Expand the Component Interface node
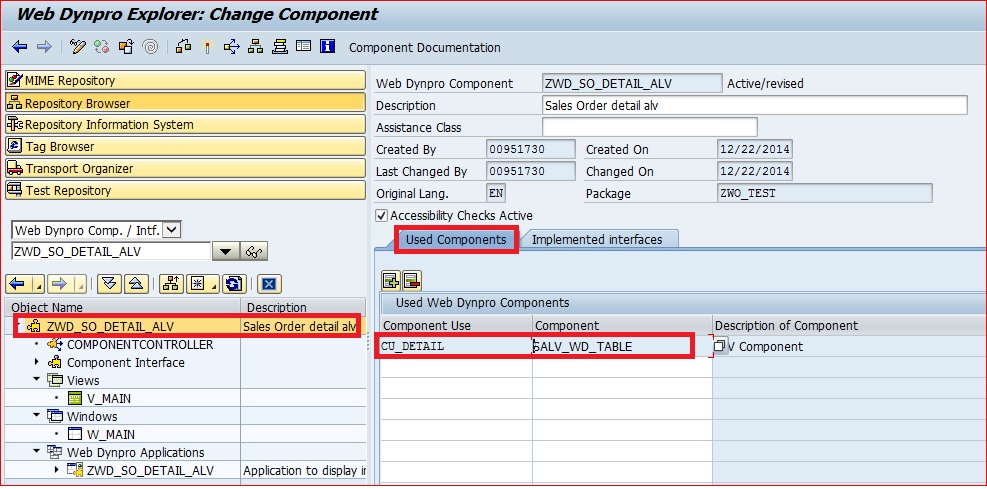 (x=36, y=362)
